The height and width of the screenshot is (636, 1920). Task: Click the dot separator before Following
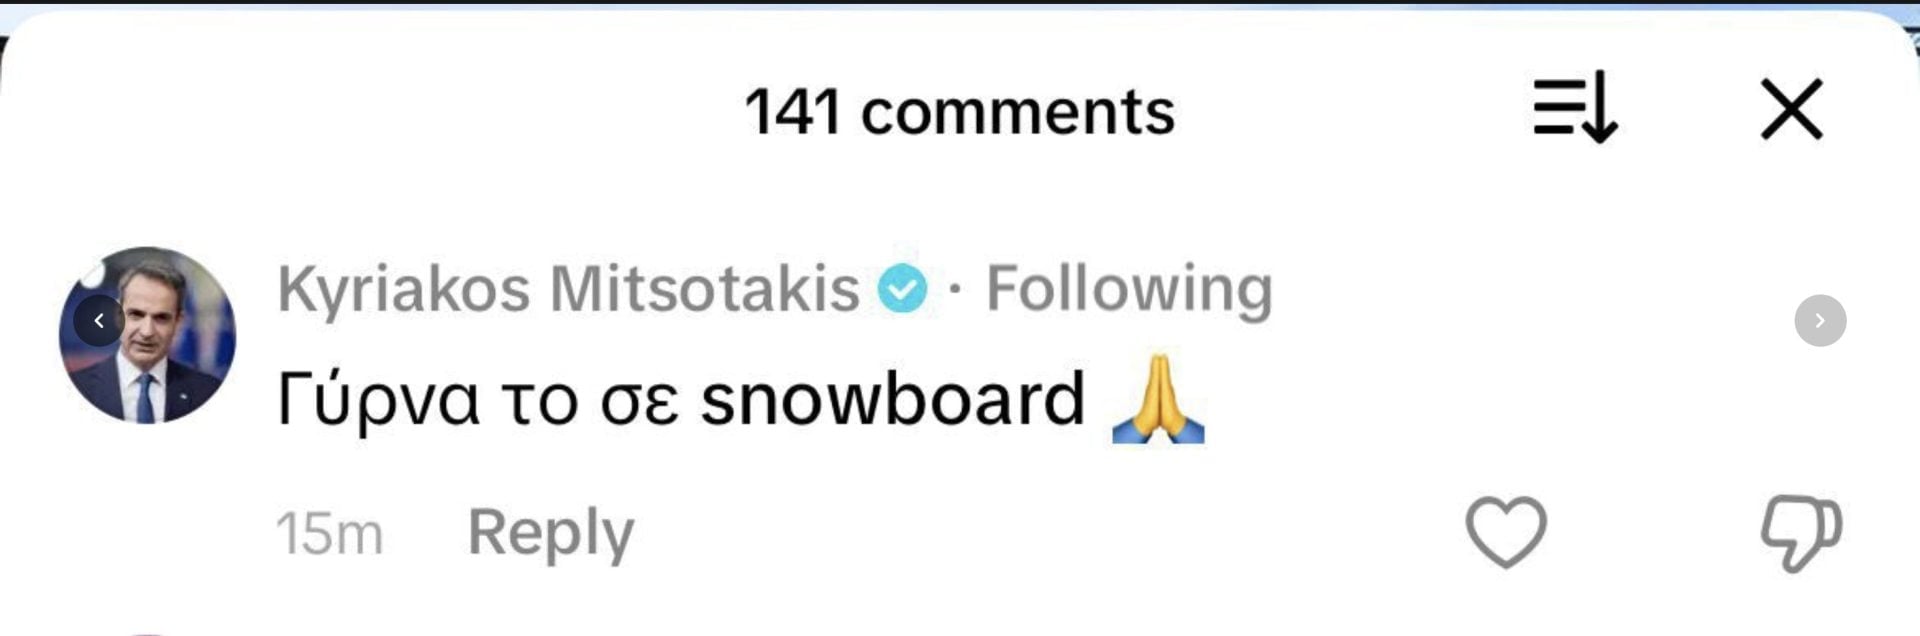[956, 290]
